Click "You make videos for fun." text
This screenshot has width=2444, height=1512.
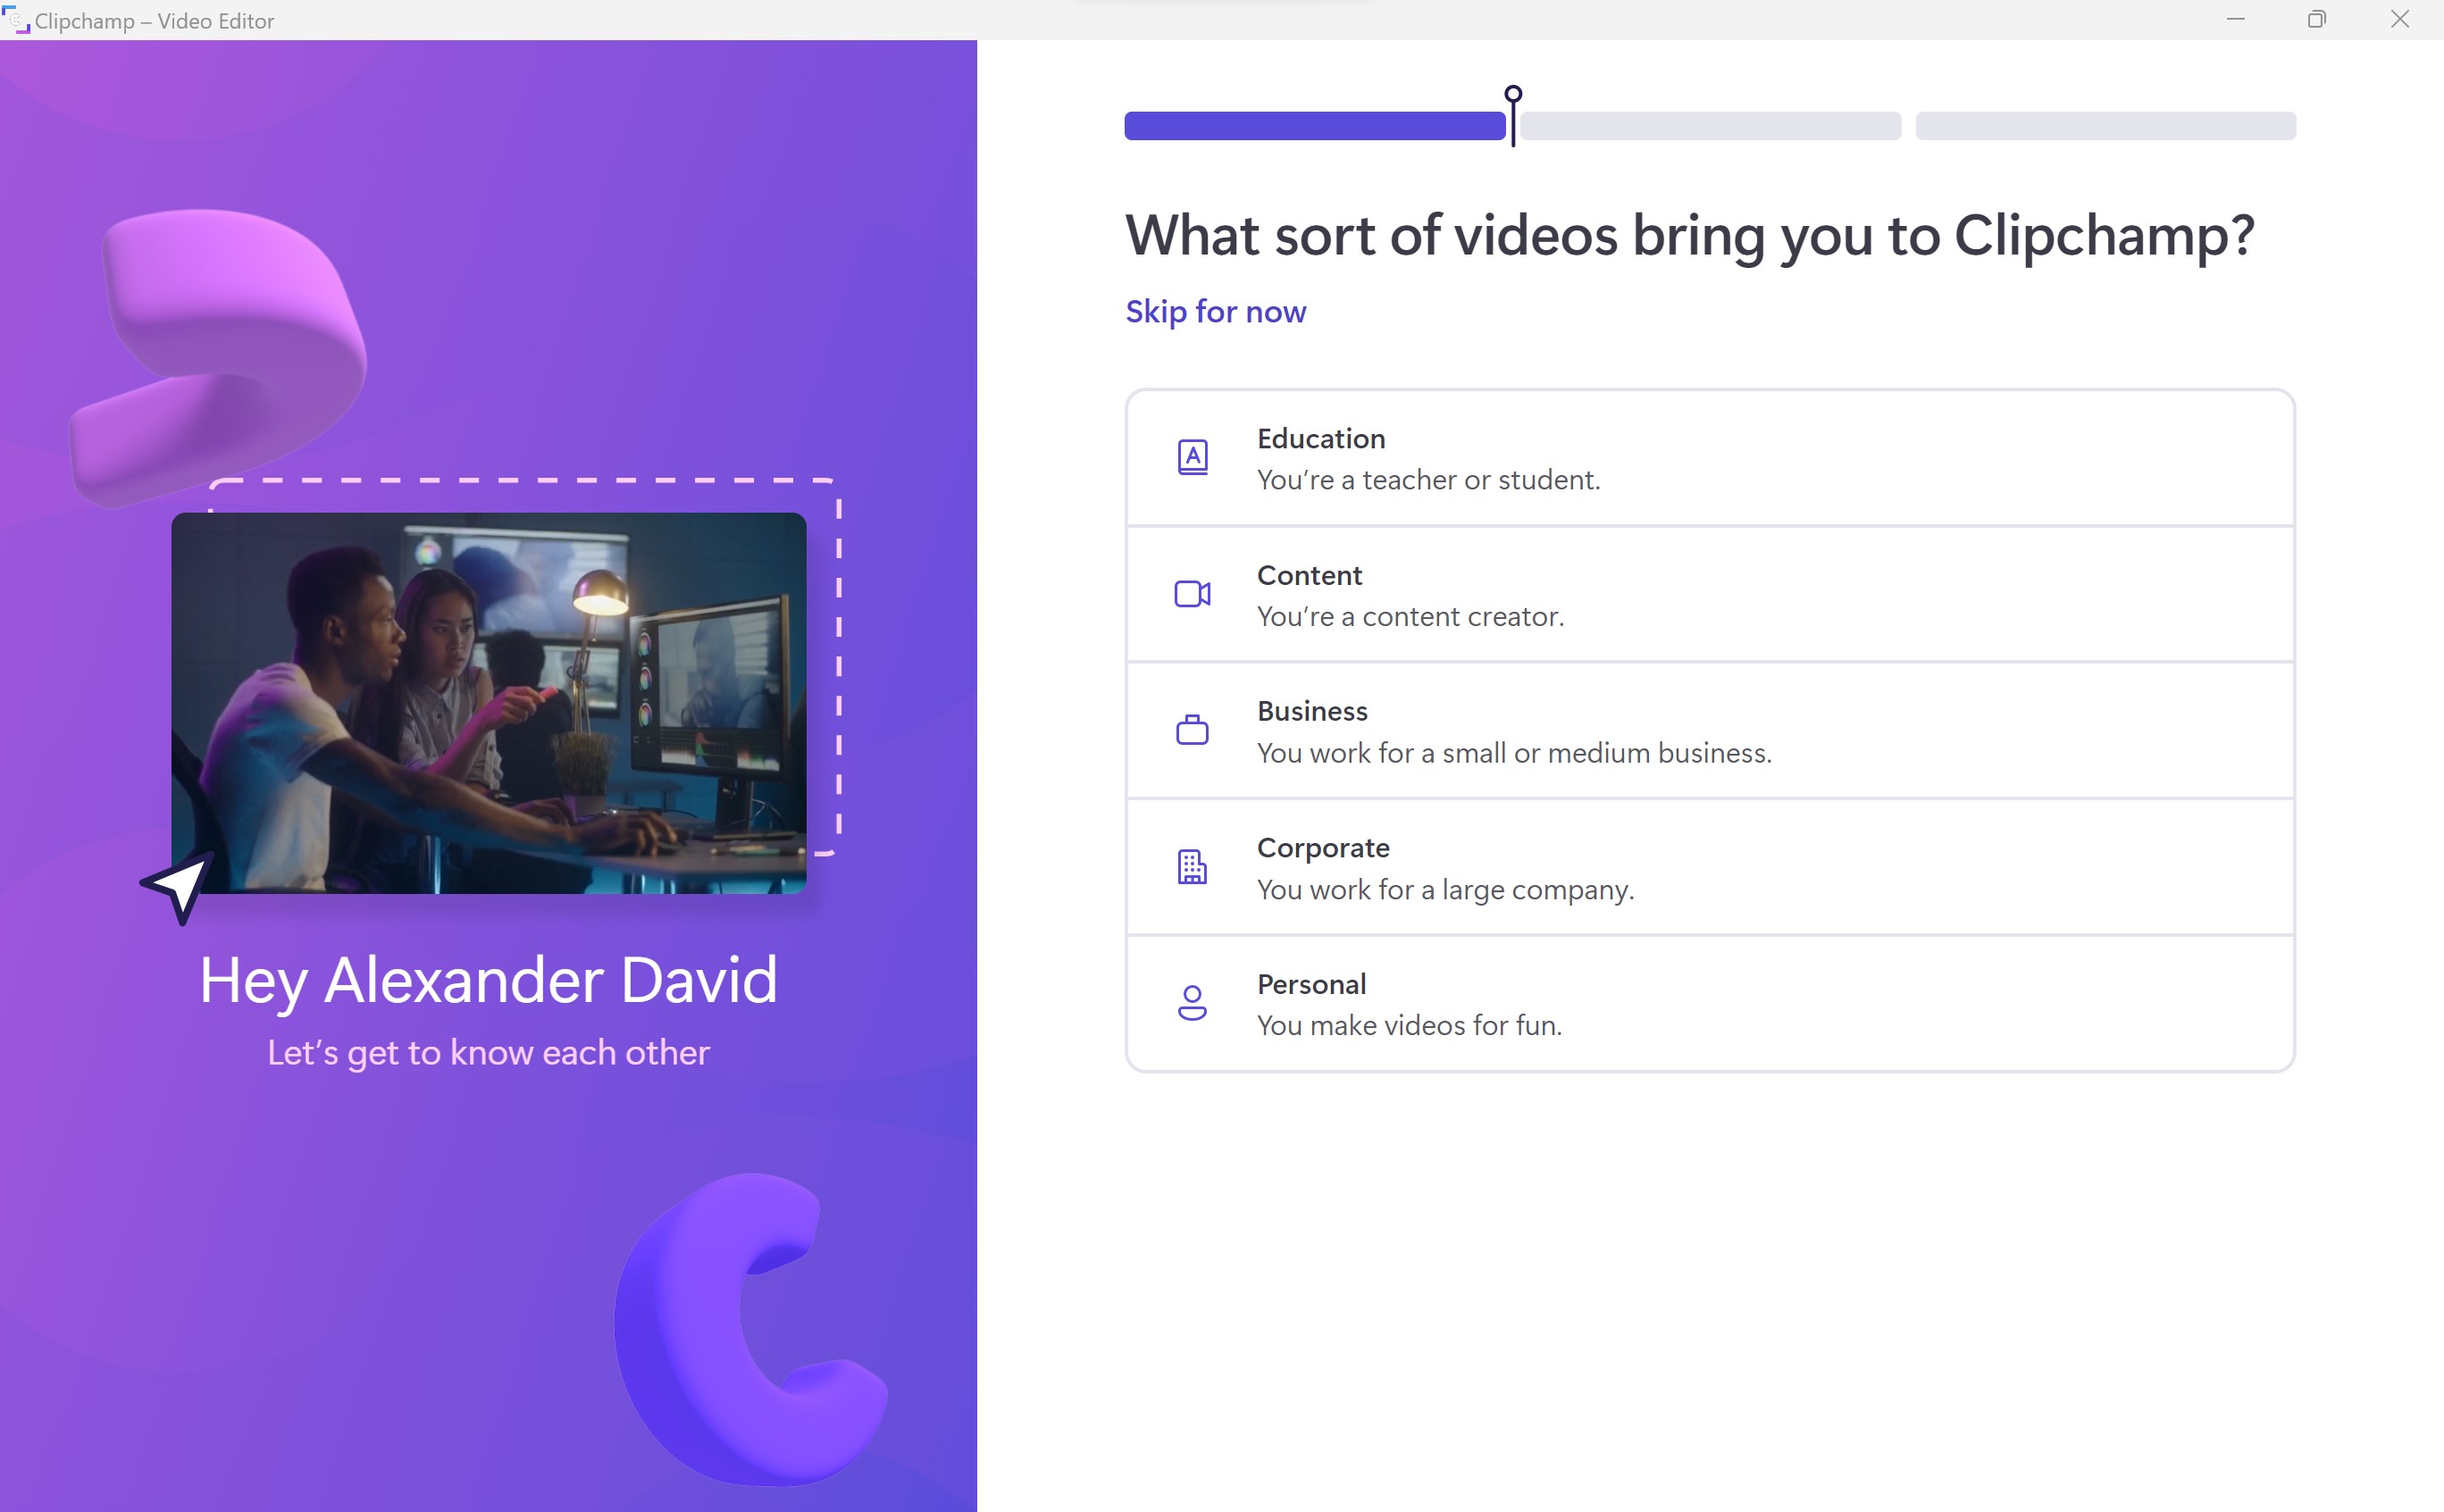(x=1409, y=1026)
